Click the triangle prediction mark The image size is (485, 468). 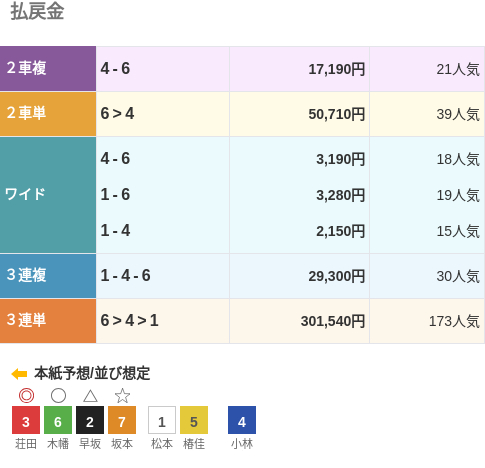(90, 396)
